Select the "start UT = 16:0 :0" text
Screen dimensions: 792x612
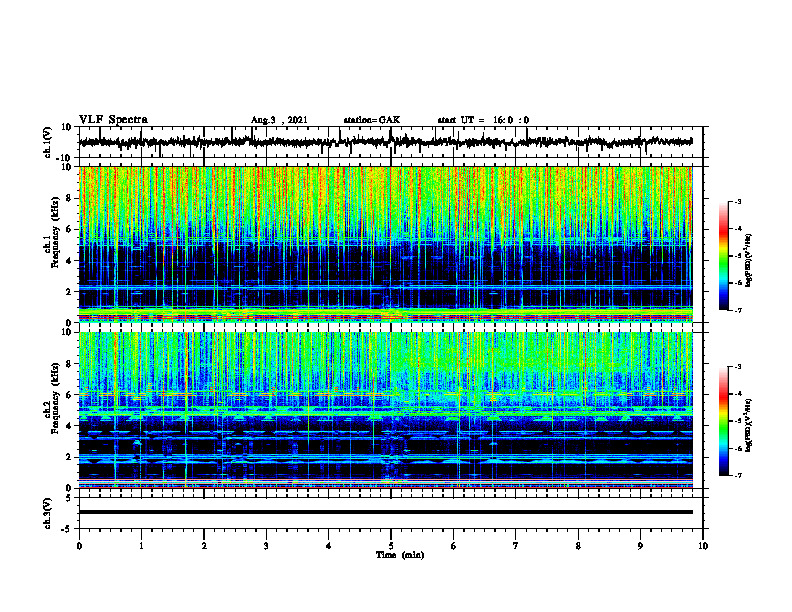click(x=483, y=120)
